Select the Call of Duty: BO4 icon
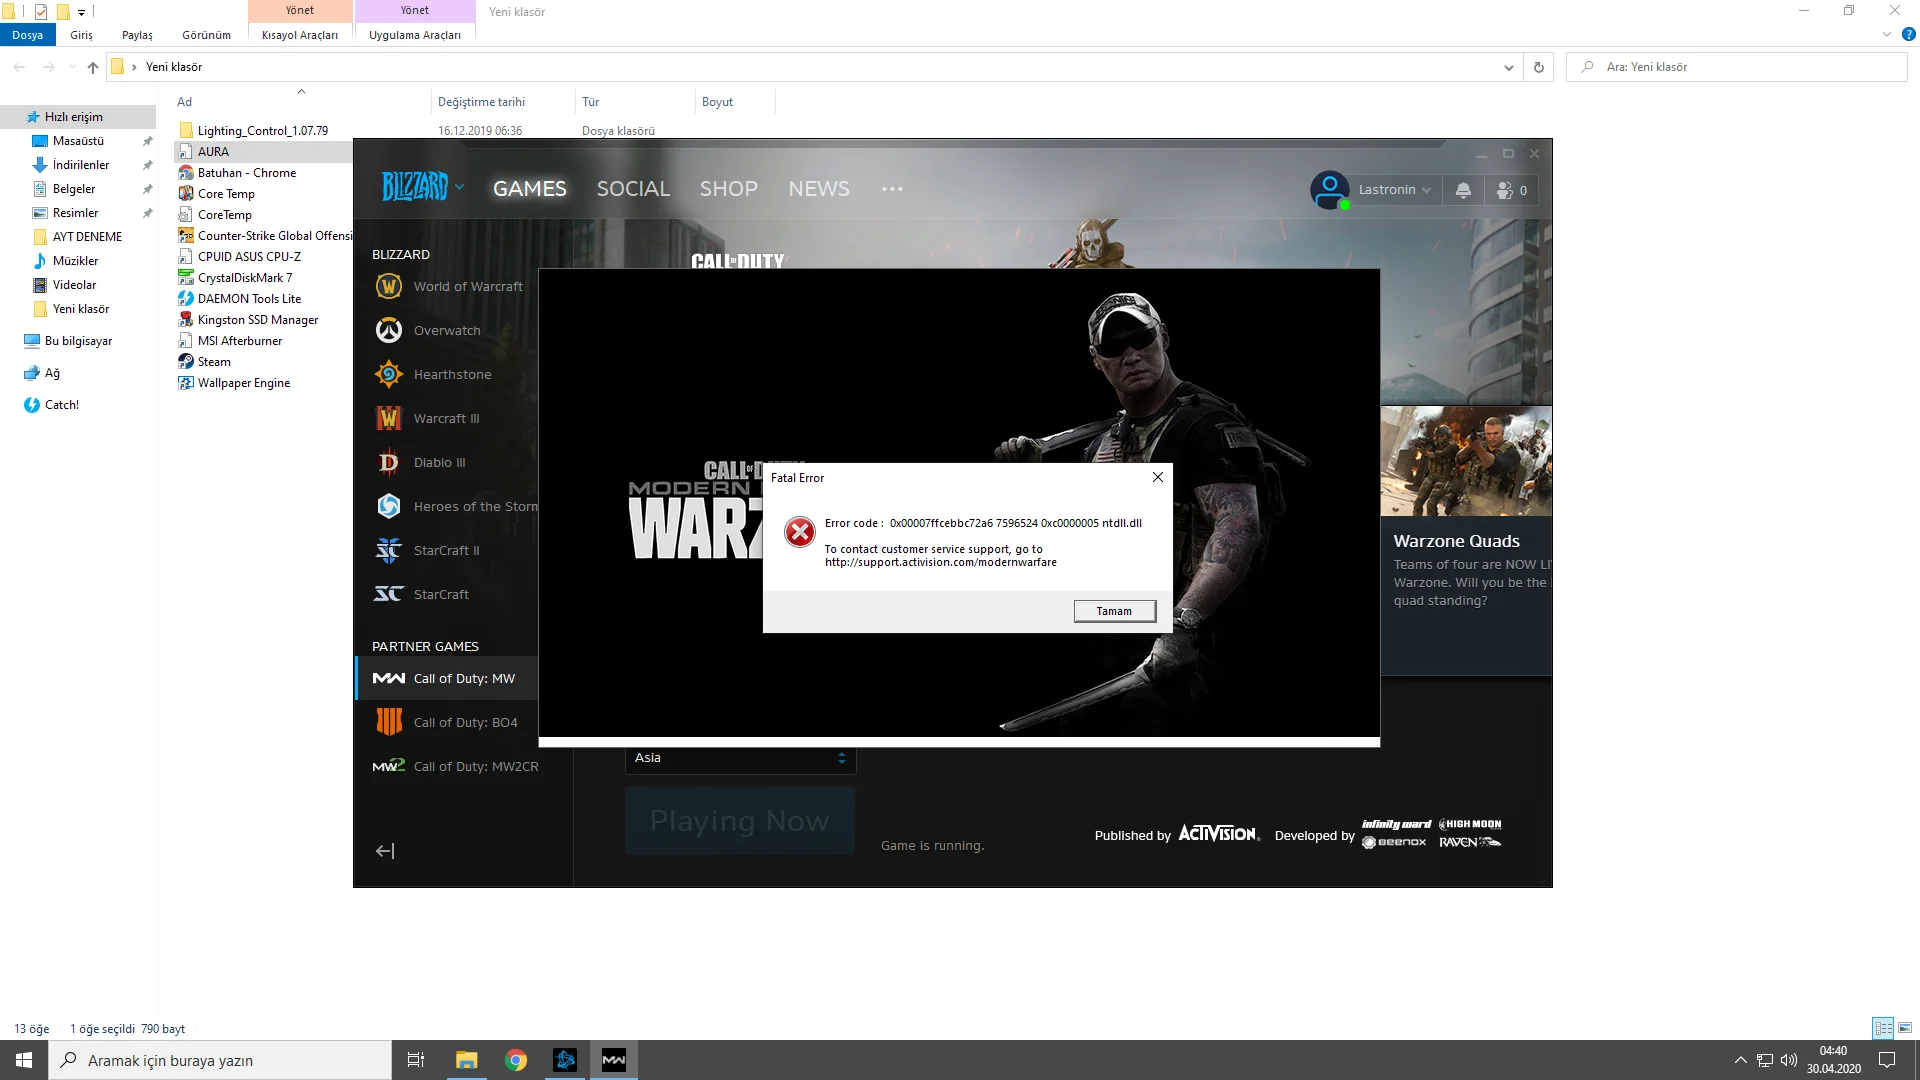1920x1080 pixels. click(x=388, y=722)
